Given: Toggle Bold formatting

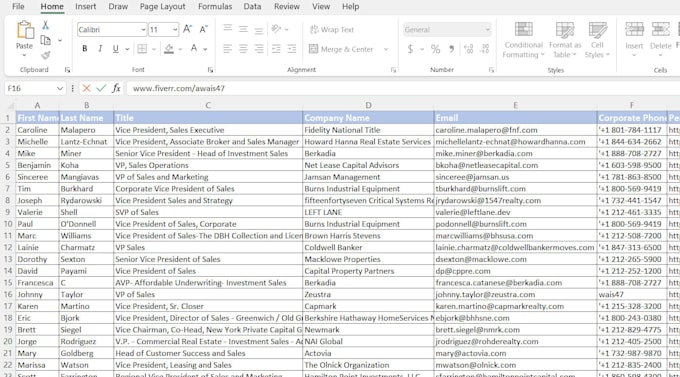Looking at the screenshot, I should click(x=85, y=49).
